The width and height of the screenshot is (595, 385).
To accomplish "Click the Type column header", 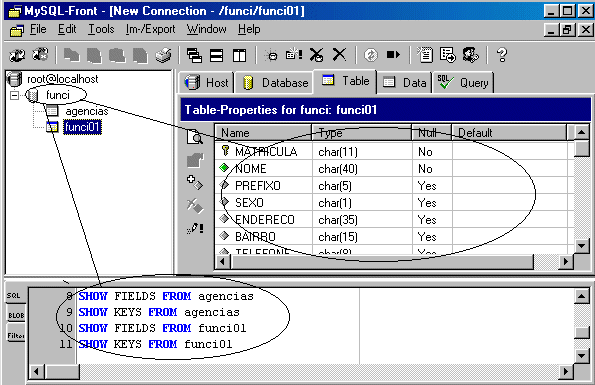I will point(362,133).
